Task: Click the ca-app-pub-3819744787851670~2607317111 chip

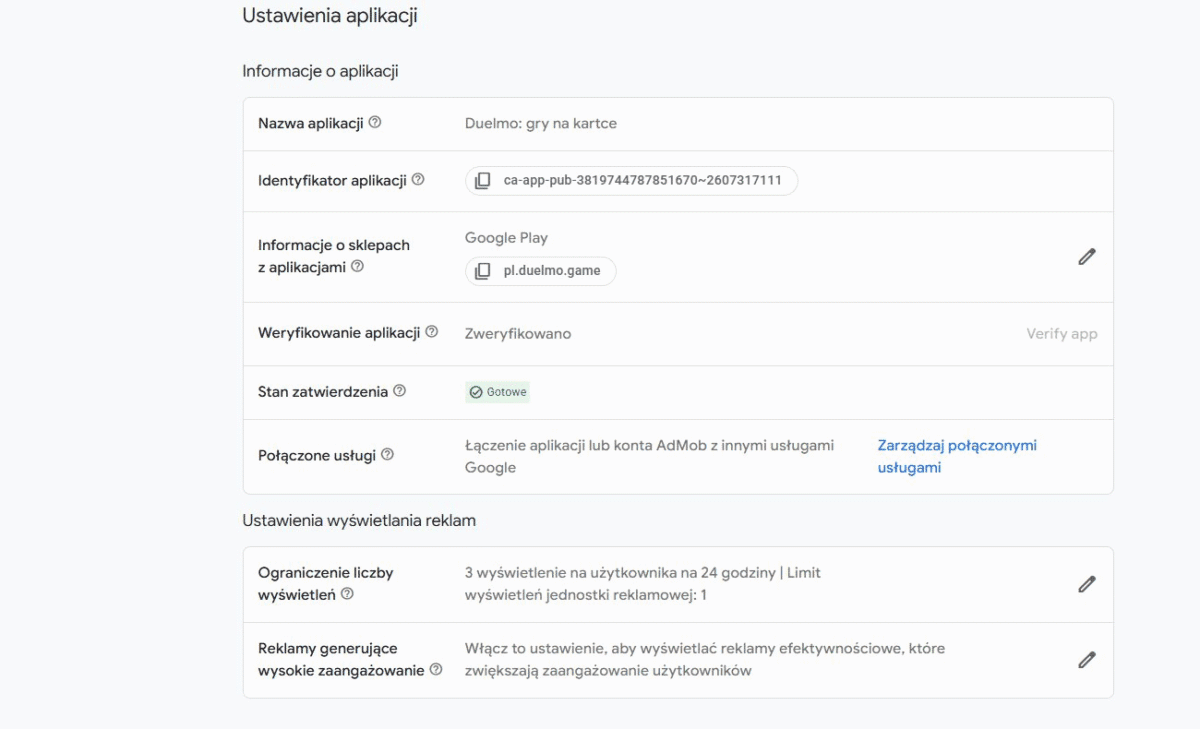Action: point(631,181)
